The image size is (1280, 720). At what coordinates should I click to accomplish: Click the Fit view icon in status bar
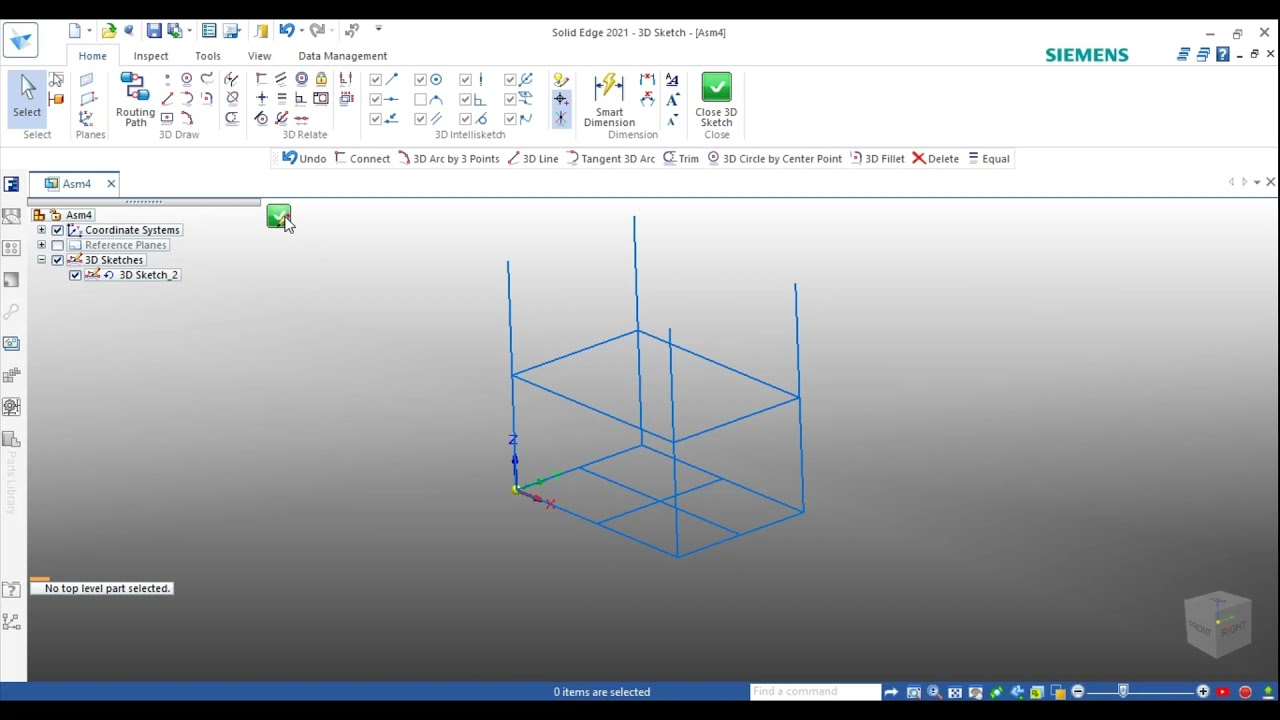click(955, 692)
